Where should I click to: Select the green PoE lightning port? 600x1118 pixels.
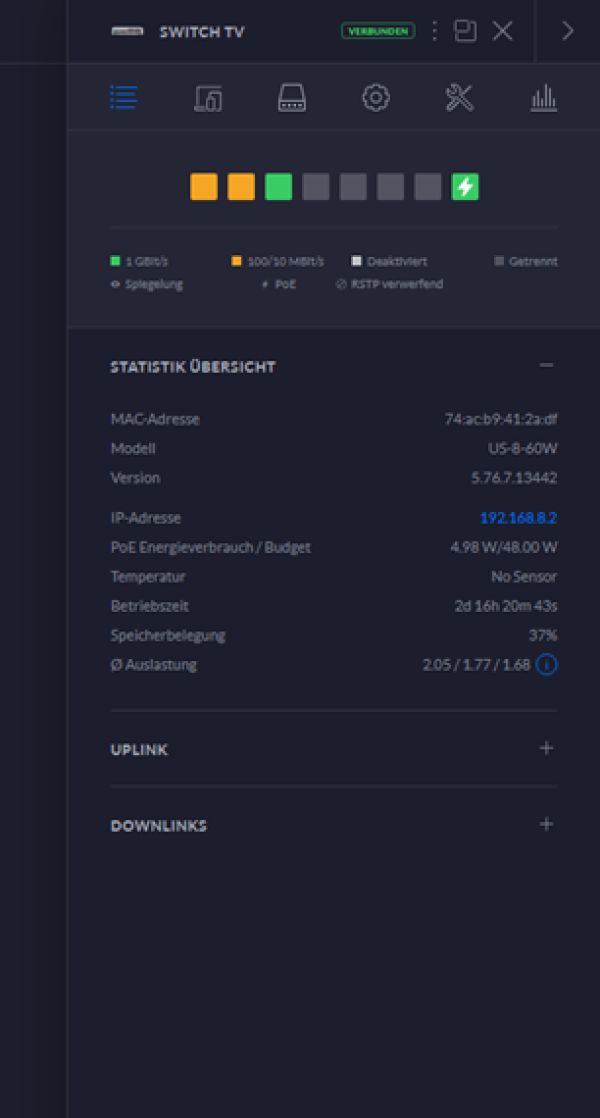[x=465, y=187]
